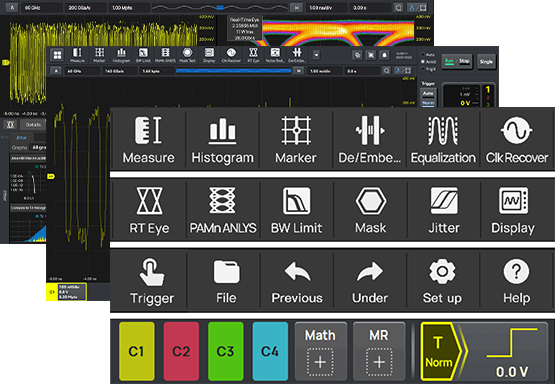Viewport: 555px width, 384px height.
Task: Toggle green channel C3 button
Action: pos(226,351)
